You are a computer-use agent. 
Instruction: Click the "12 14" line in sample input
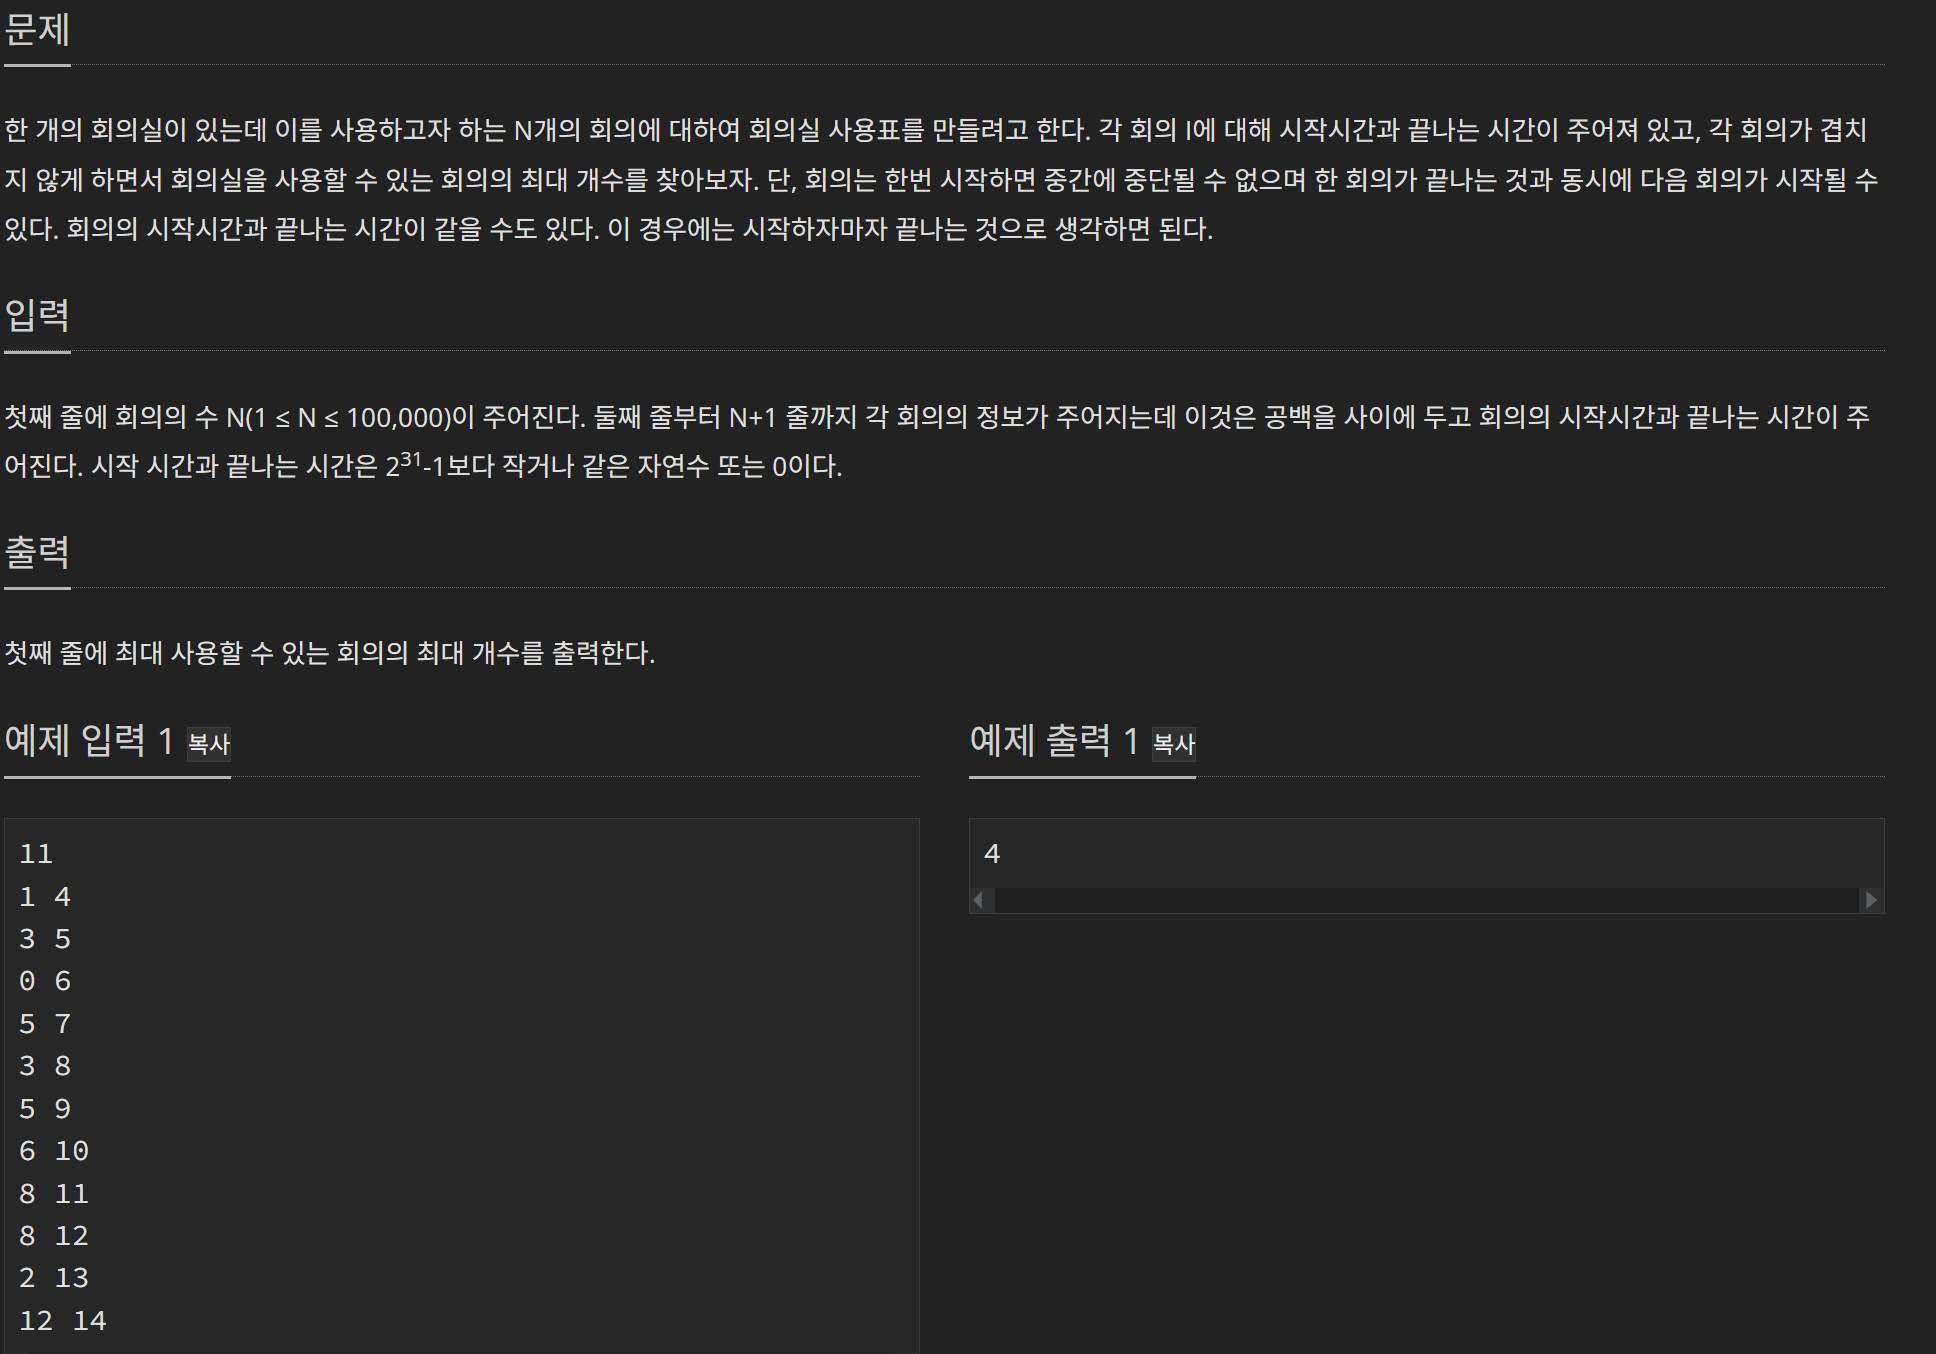62,1321
